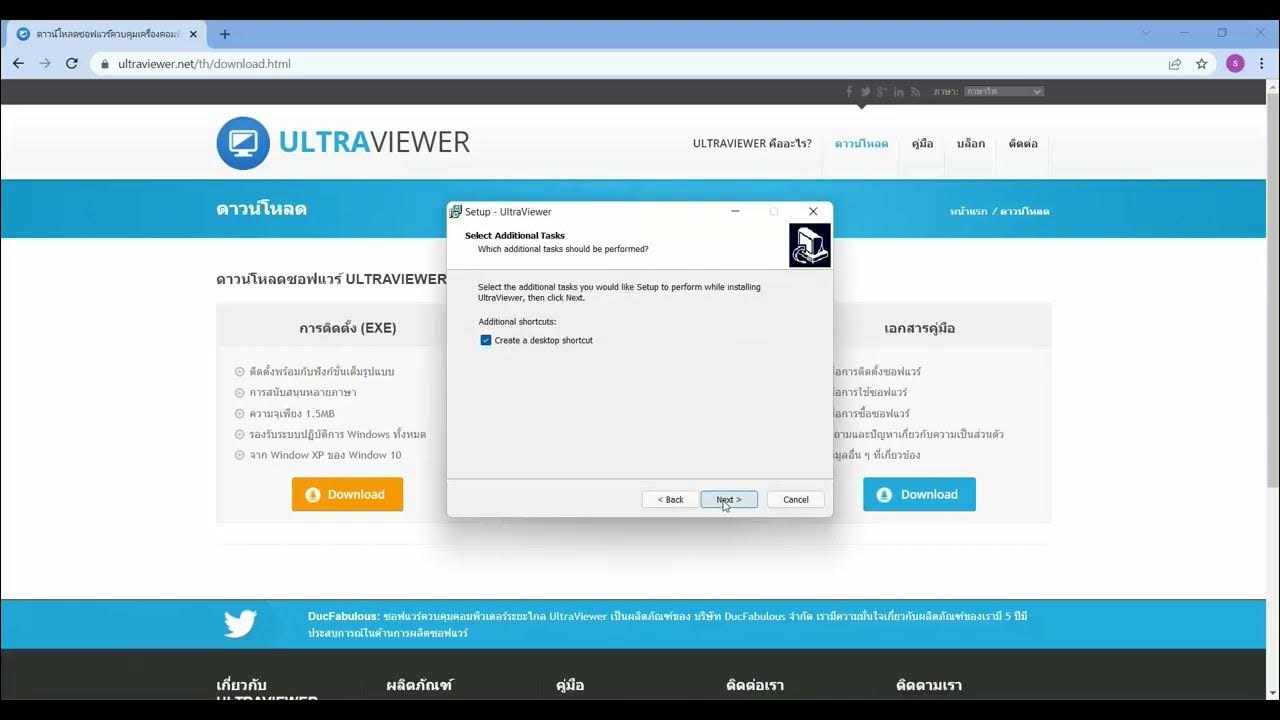Click the orange Download button
Image resolution: width=1280 pixels, height=720 pixels.
pyautogui.click(x=347, y=494)
